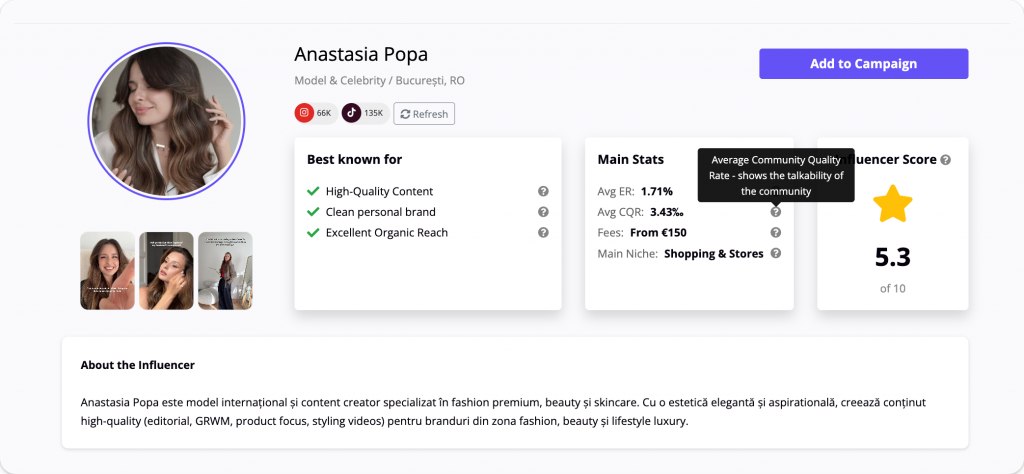This screenshot has width=1024, height=474.
Task: Click help icon beside Excellent Organic Reach
Action: (x=543, y=233)
